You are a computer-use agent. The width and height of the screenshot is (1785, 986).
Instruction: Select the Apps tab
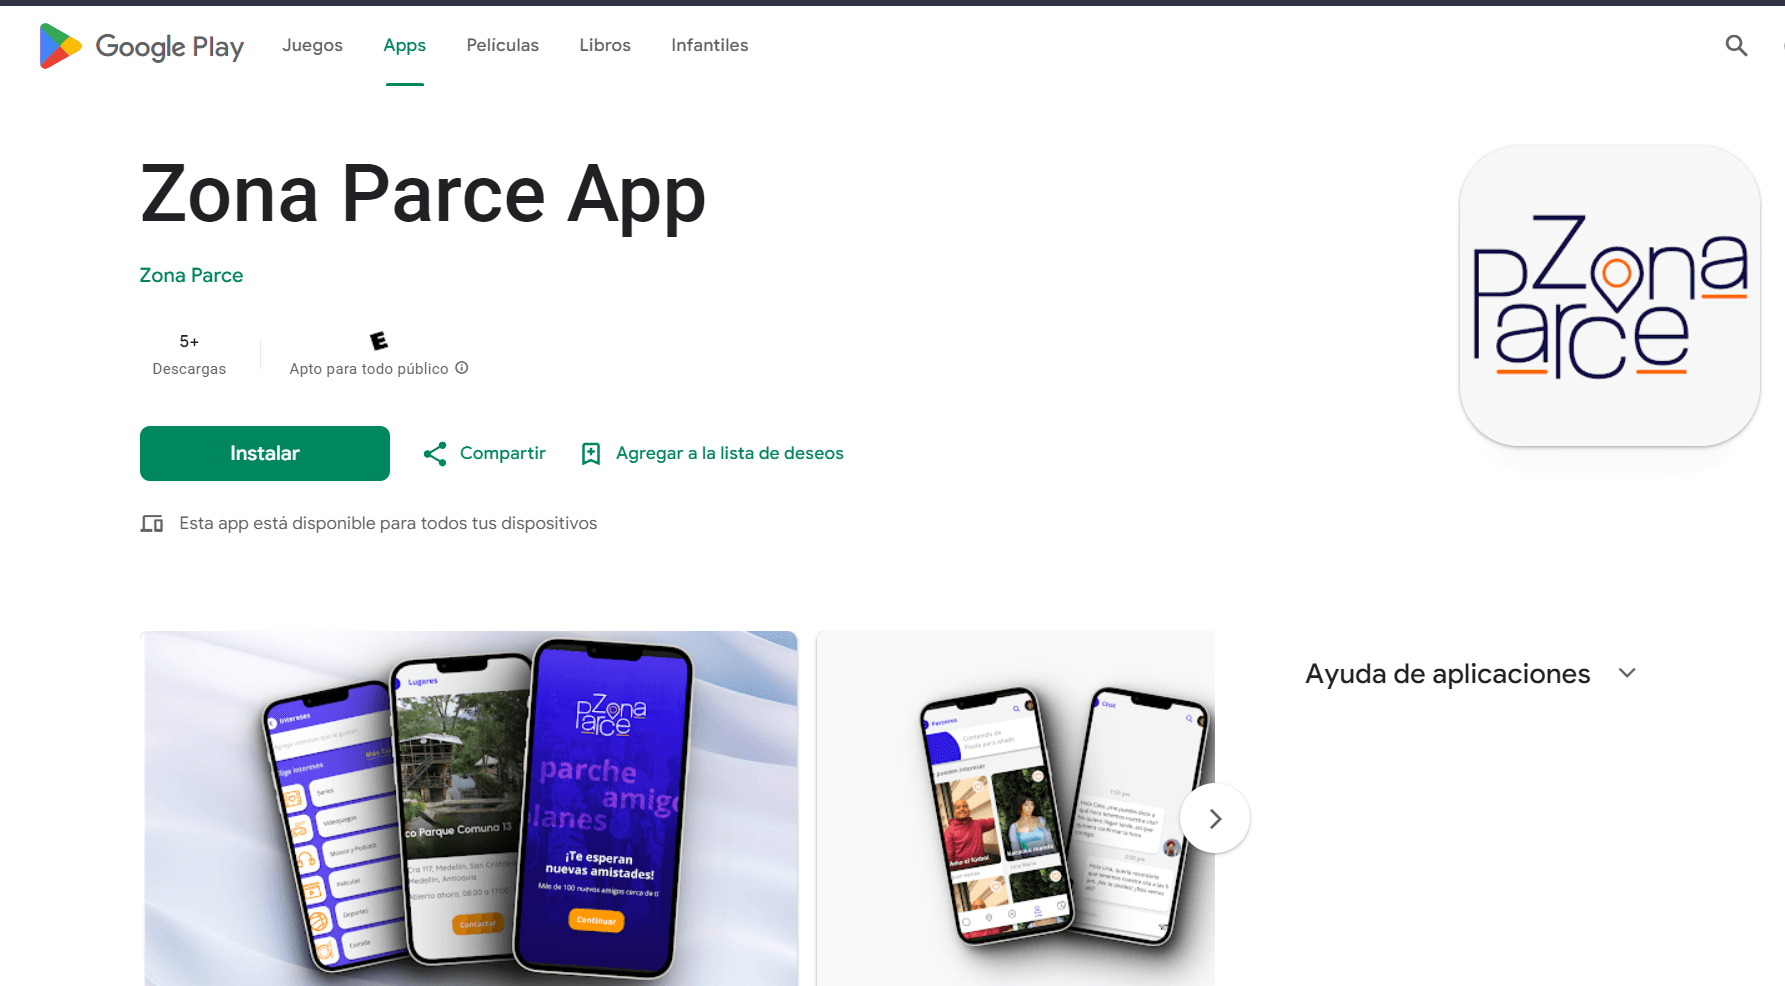[x=405, y=45]
